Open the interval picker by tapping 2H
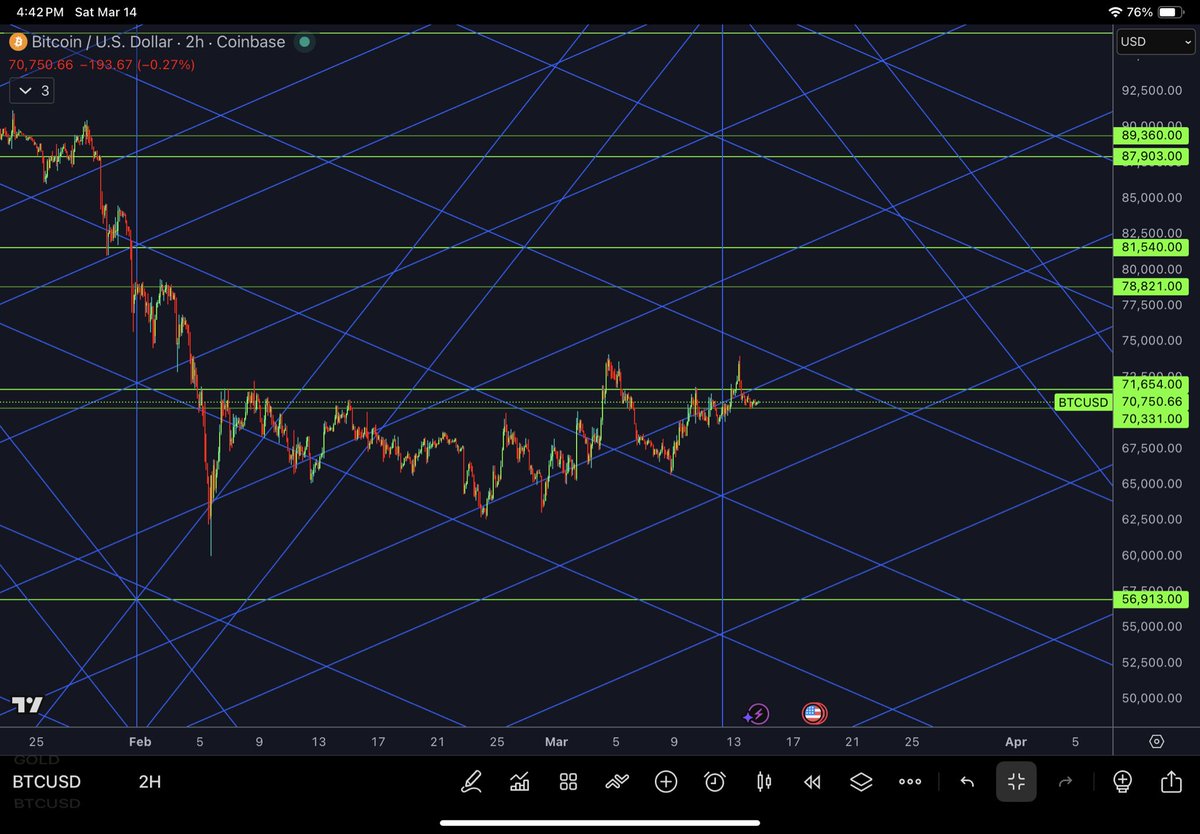The image size is (1200, 834). pyautogui.click(x=149, y=782)
